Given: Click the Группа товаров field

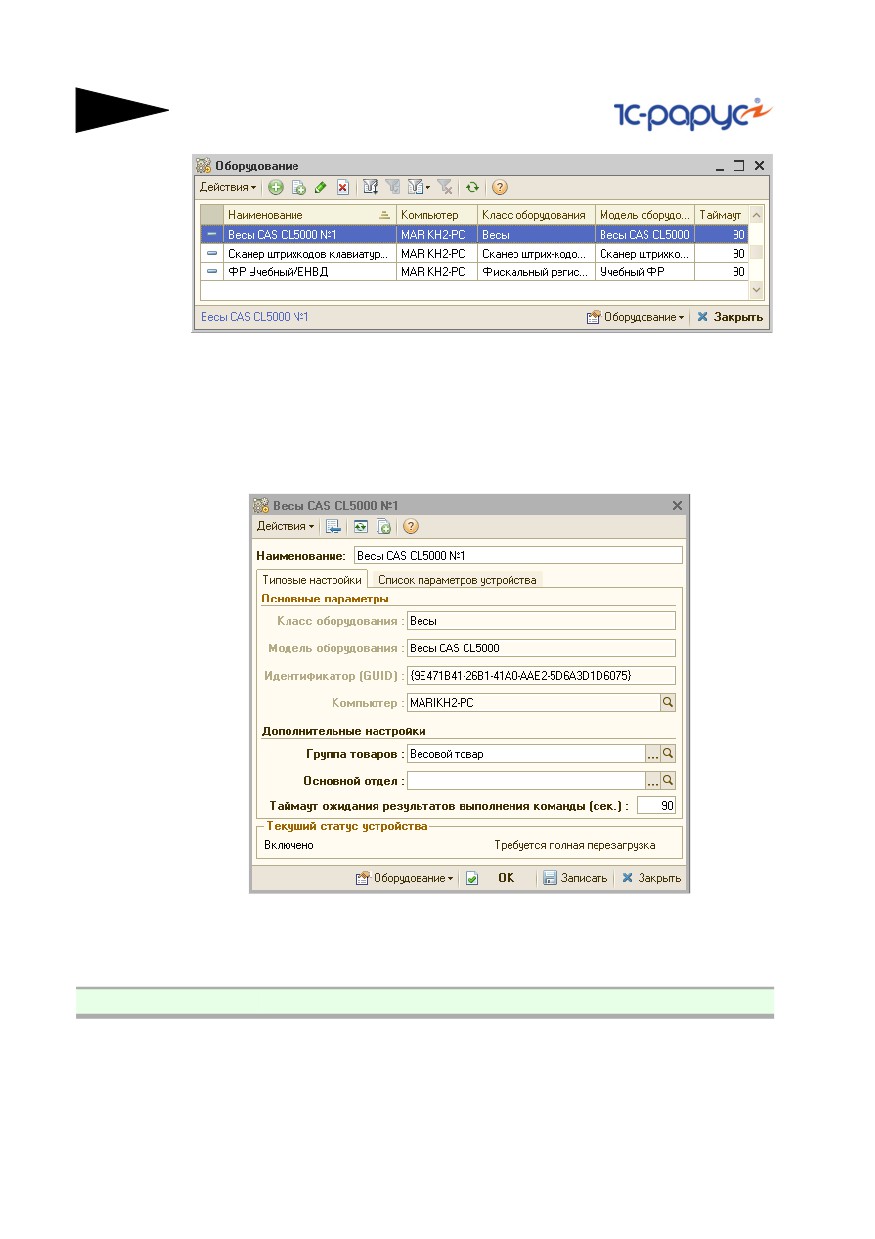Looking at the screenshot, I should [525, 754].
